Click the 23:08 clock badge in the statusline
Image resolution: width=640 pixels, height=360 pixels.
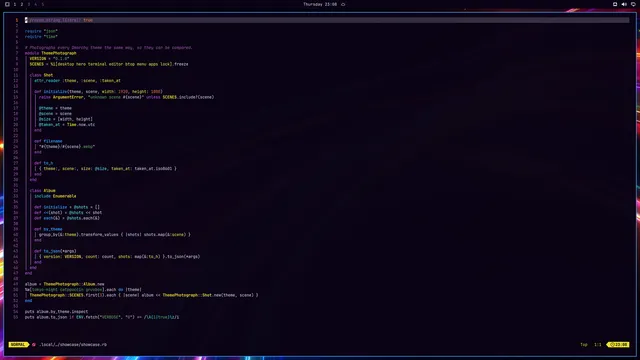click(x=619, y=344)
